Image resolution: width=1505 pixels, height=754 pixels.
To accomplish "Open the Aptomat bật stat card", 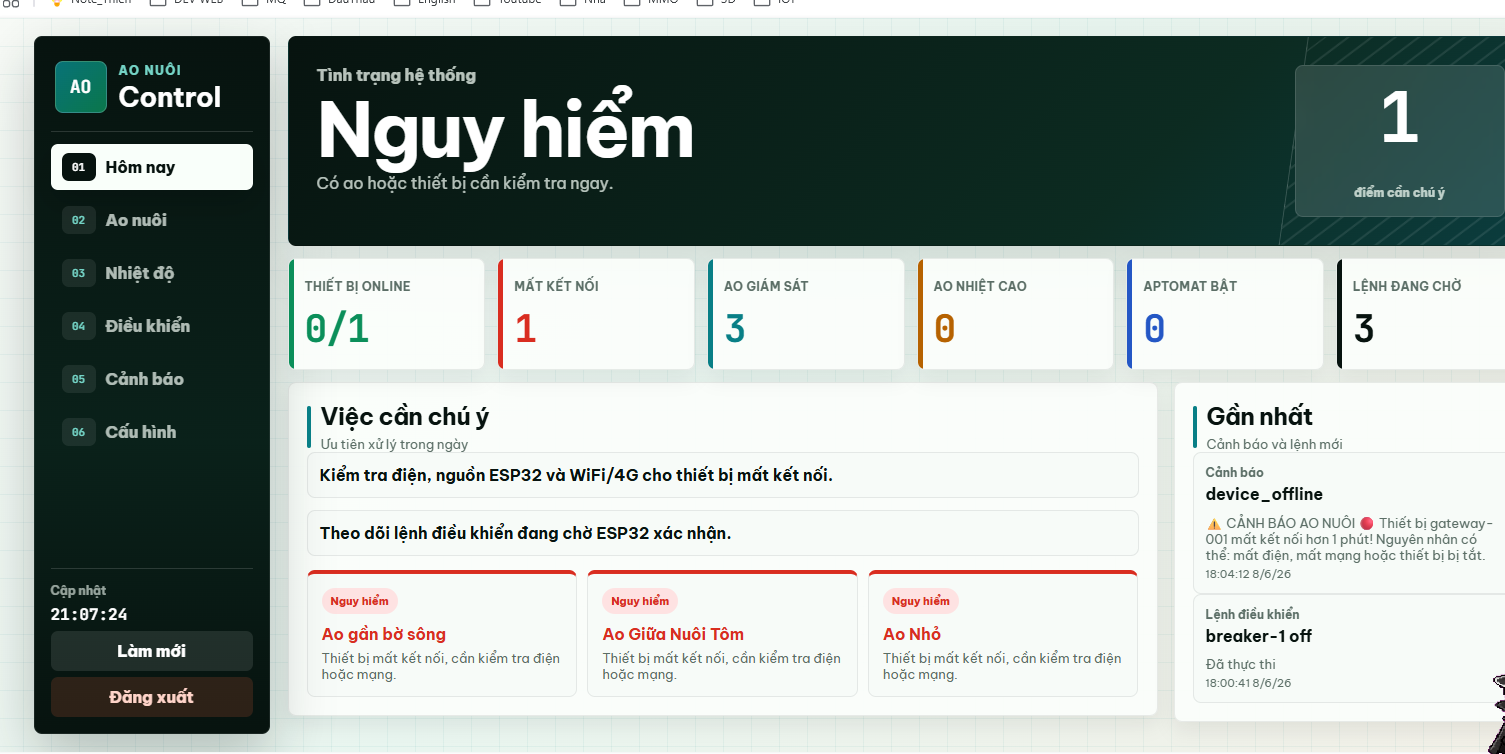I will [1225, 314].
